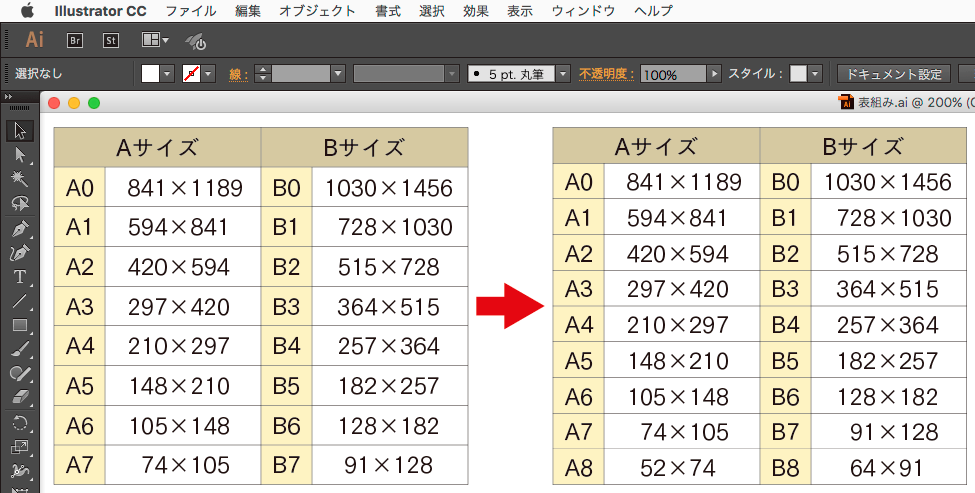Screen dimensions: 975x493
Task: Select the Selection (black arrow) tool
Action: 20,131
